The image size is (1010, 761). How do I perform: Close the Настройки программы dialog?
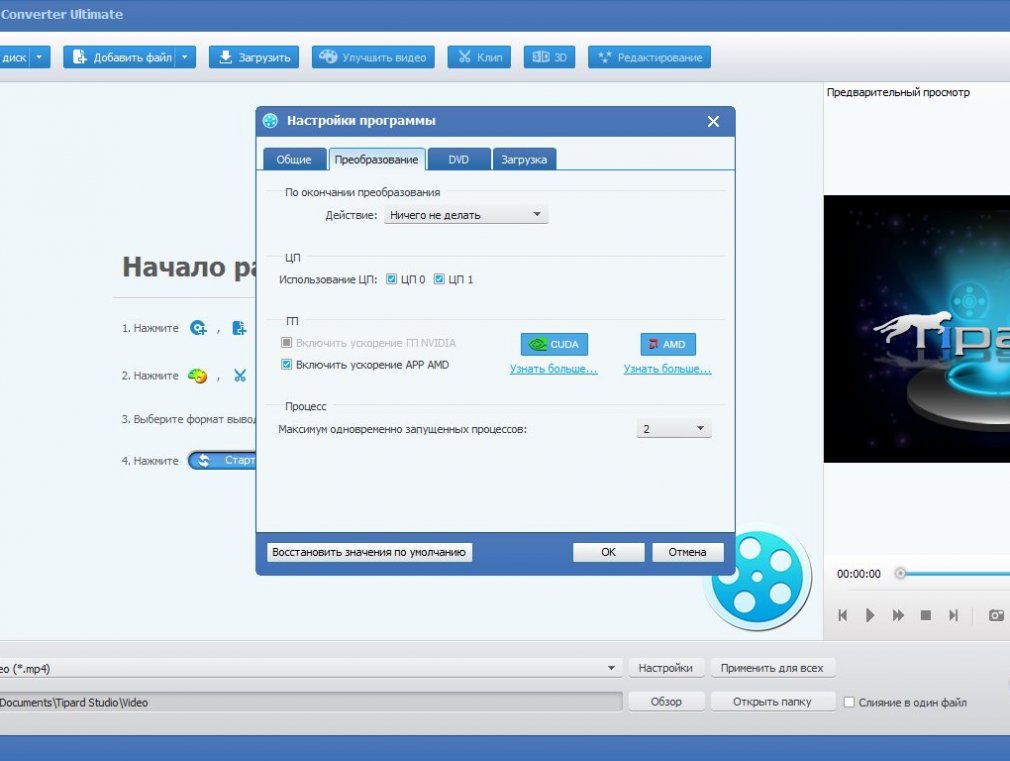[713, 121]
